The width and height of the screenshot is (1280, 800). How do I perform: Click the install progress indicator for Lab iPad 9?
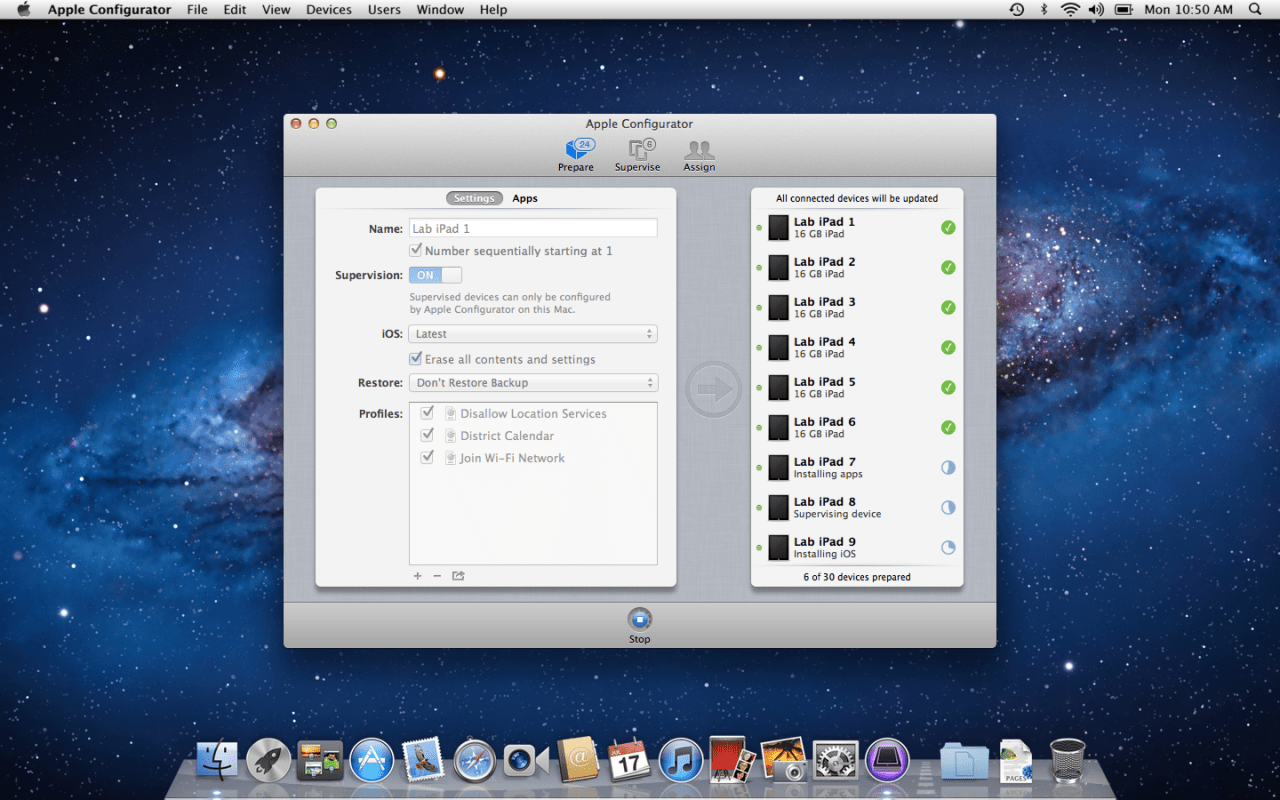tap(946, 547)
